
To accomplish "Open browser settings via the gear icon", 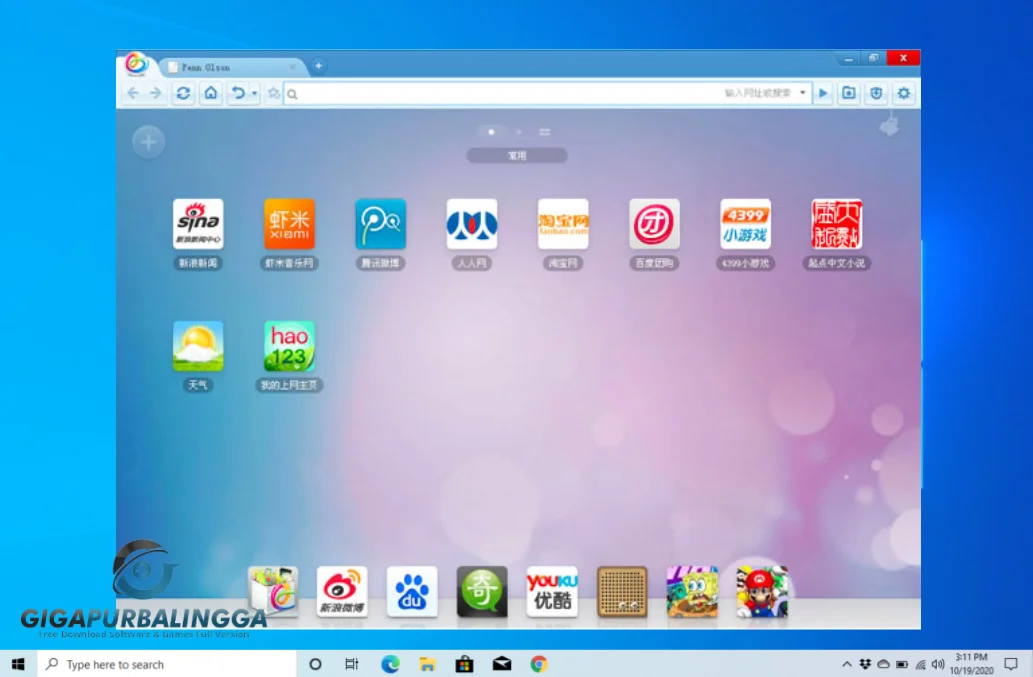I will tap(902, 93).
